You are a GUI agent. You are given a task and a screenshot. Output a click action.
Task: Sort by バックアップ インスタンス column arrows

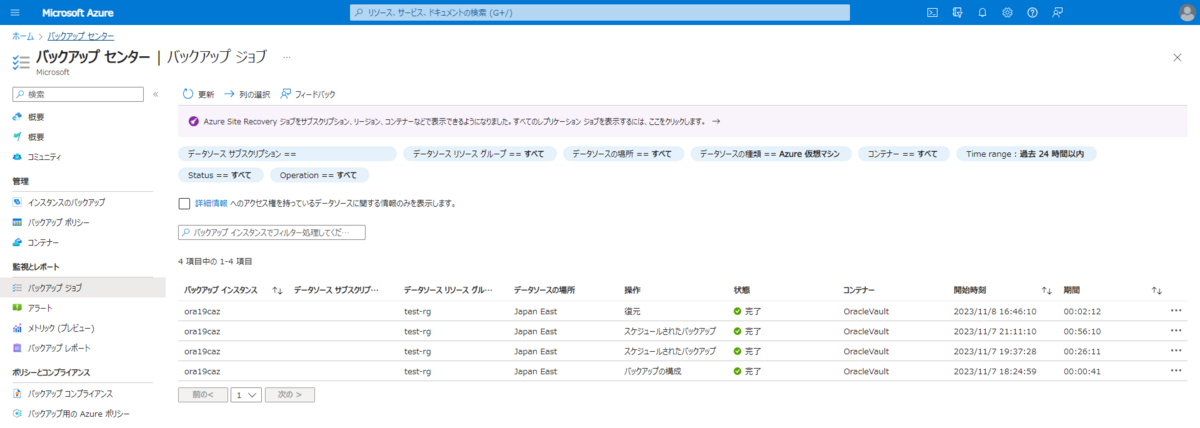coord(278,290)
